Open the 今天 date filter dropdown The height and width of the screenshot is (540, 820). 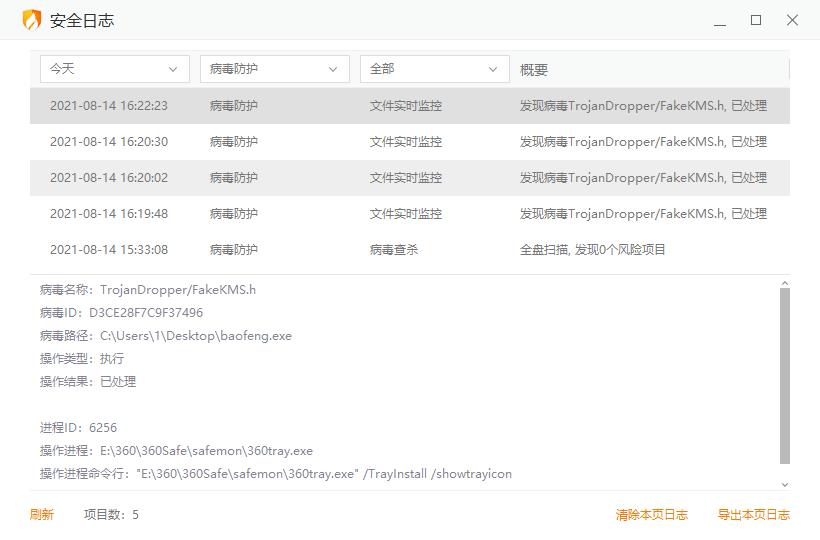click(115, 69)
